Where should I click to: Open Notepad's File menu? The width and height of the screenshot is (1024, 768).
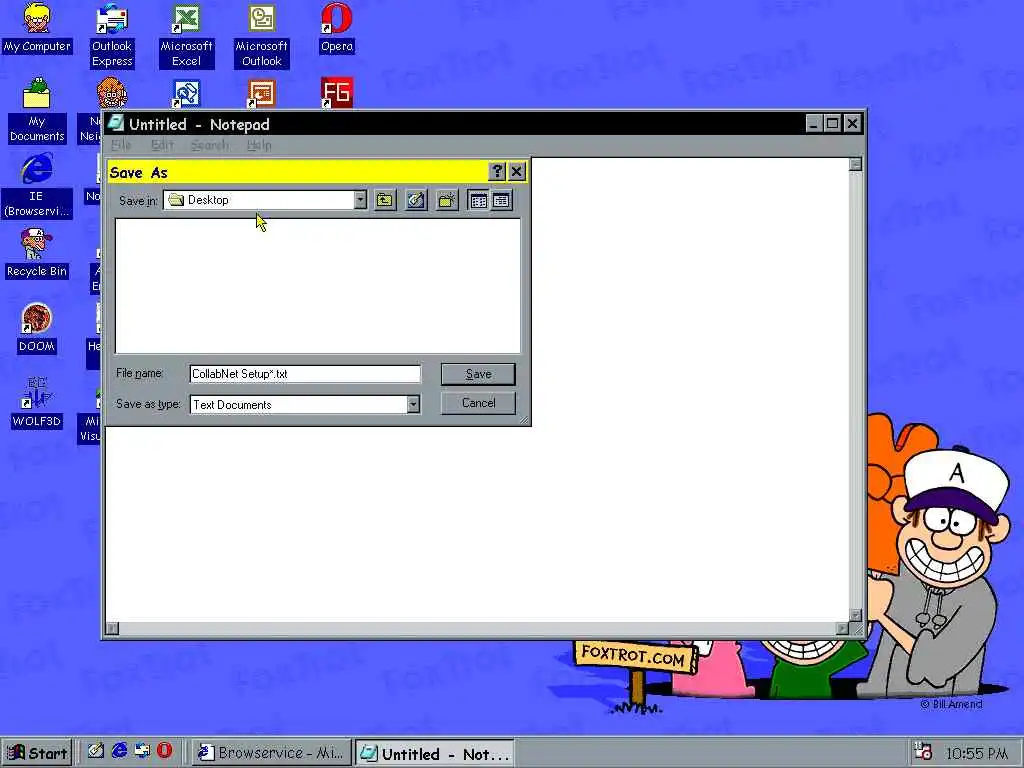[x=121, y=145]
